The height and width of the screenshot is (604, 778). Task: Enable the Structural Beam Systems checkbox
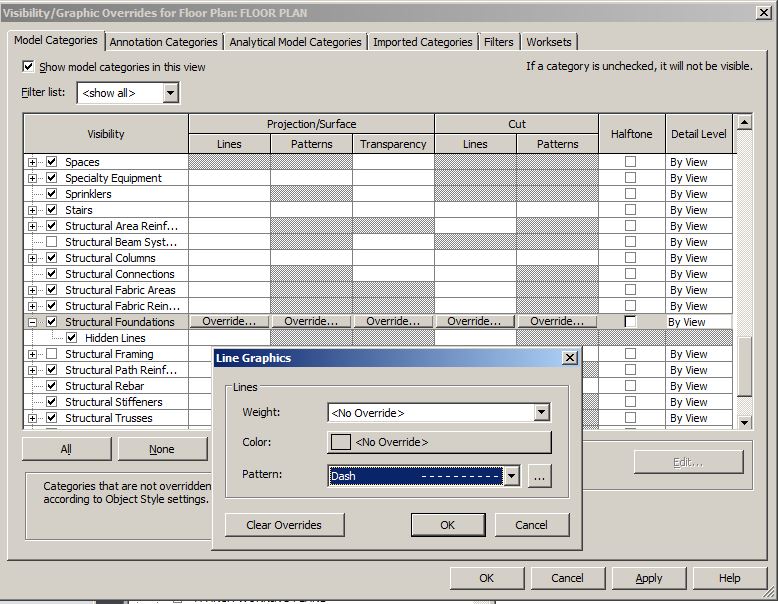tap(51, 242)
